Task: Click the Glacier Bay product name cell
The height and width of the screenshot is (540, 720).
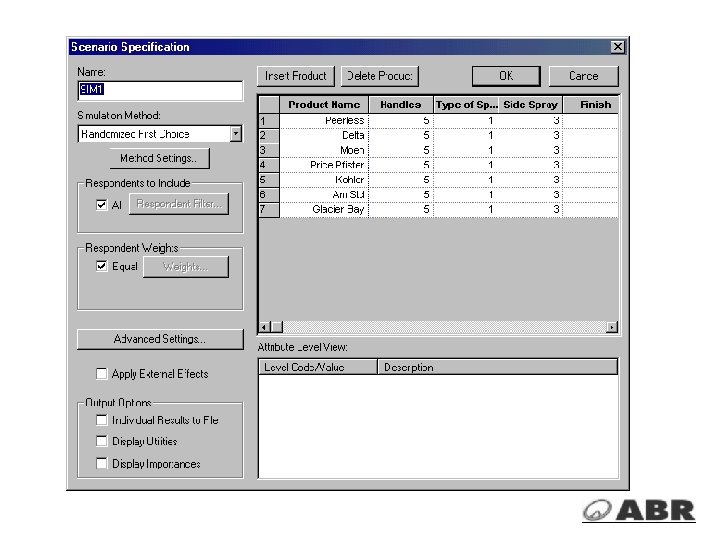Action: click(324, 209)
